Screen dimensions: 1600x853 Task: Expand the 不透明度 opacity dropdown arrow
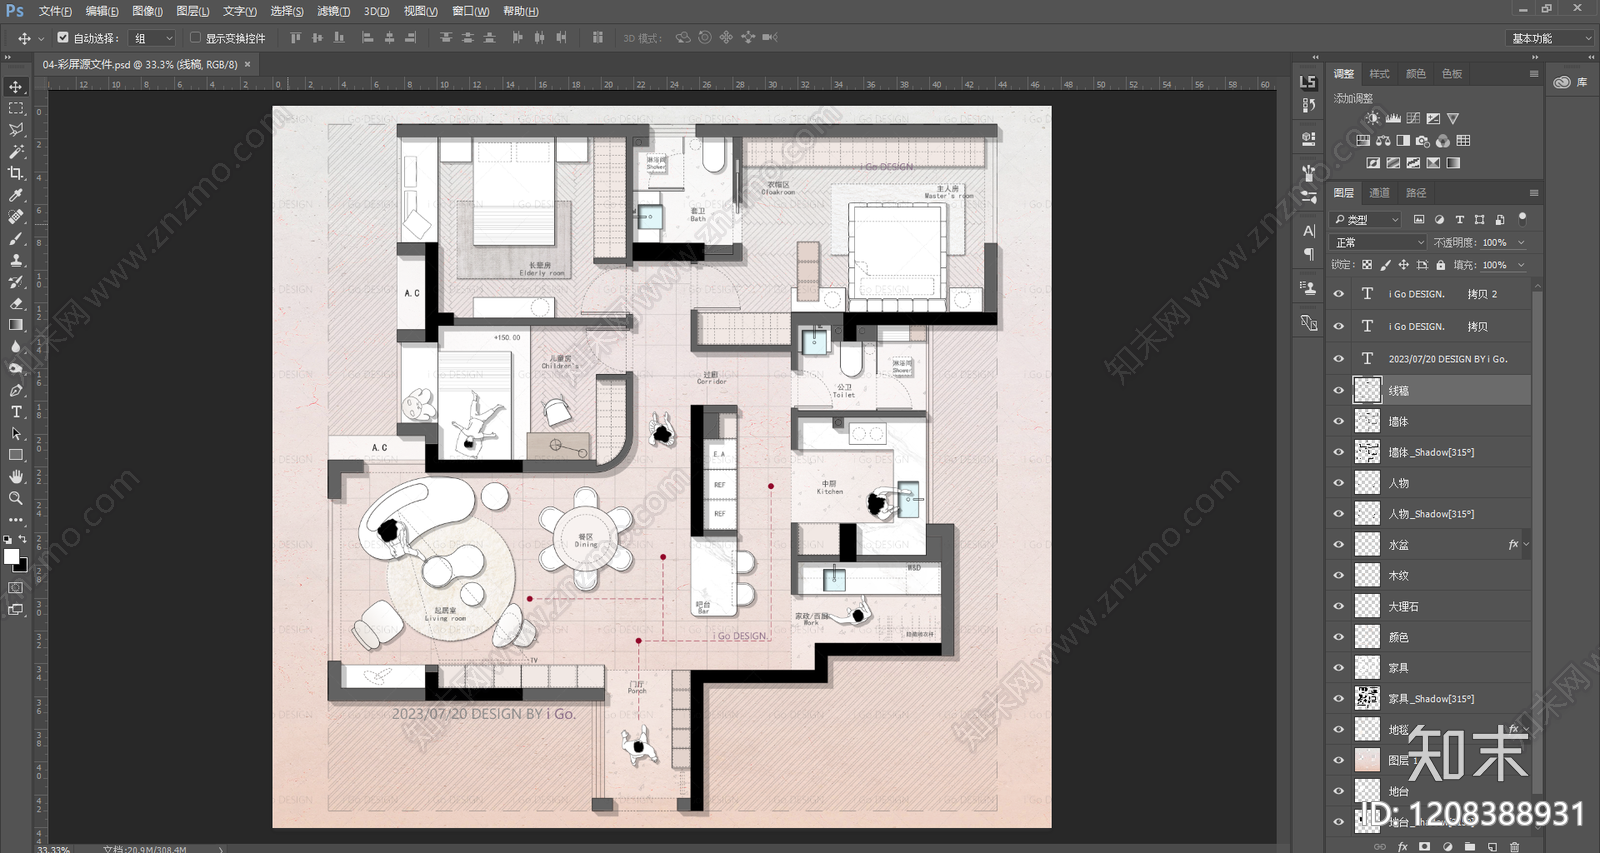1522,242
